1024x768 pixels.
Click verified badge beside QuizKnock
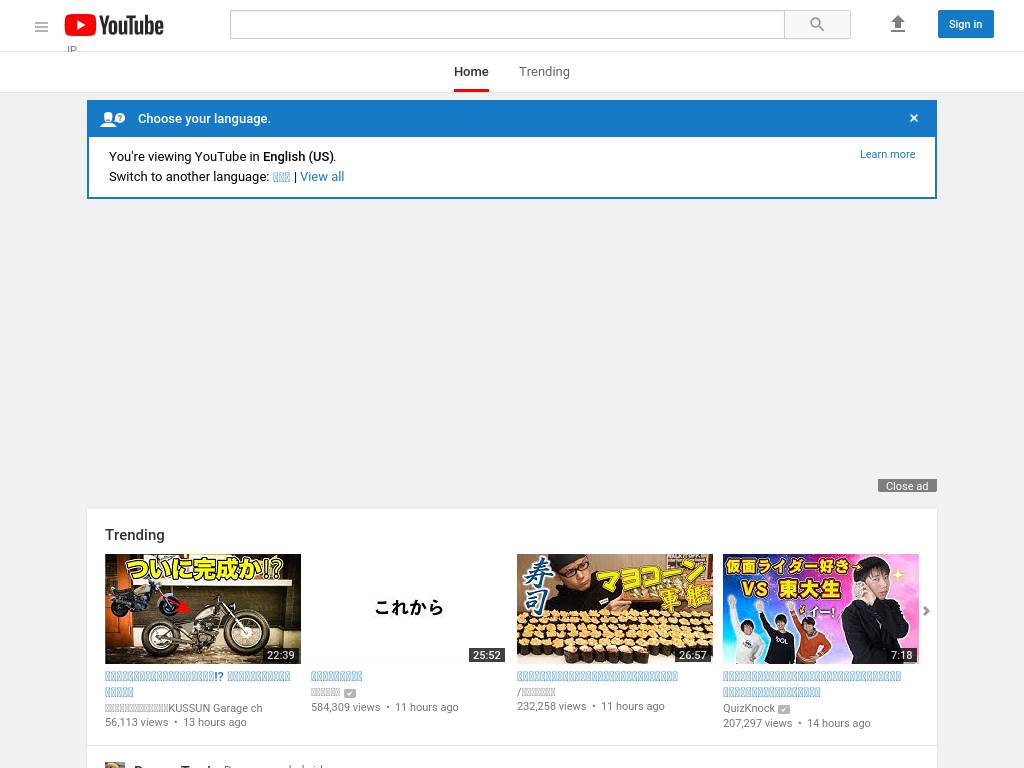[x=784, y=709]
